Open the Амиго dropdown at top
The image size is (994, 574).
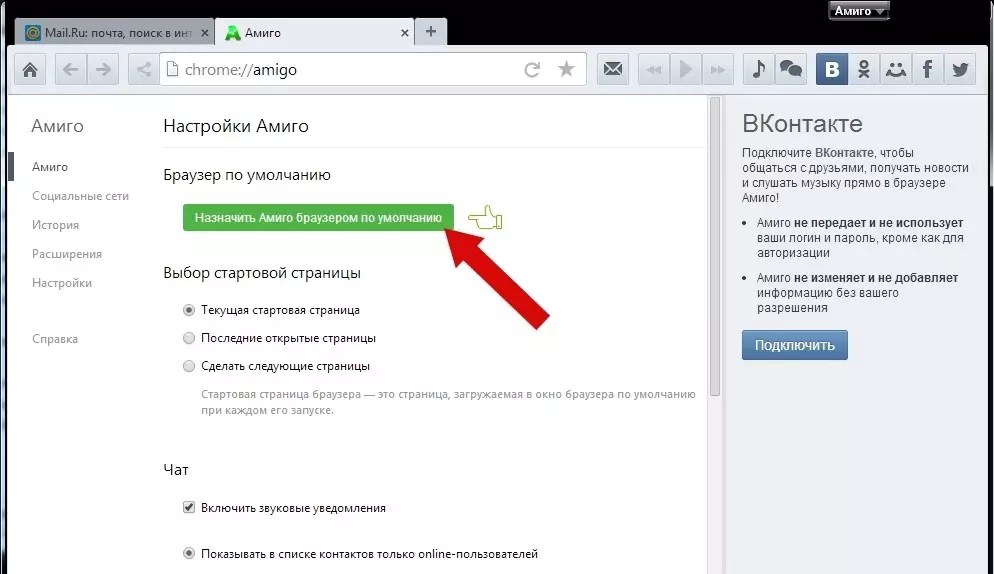click(x=859, y=11)
